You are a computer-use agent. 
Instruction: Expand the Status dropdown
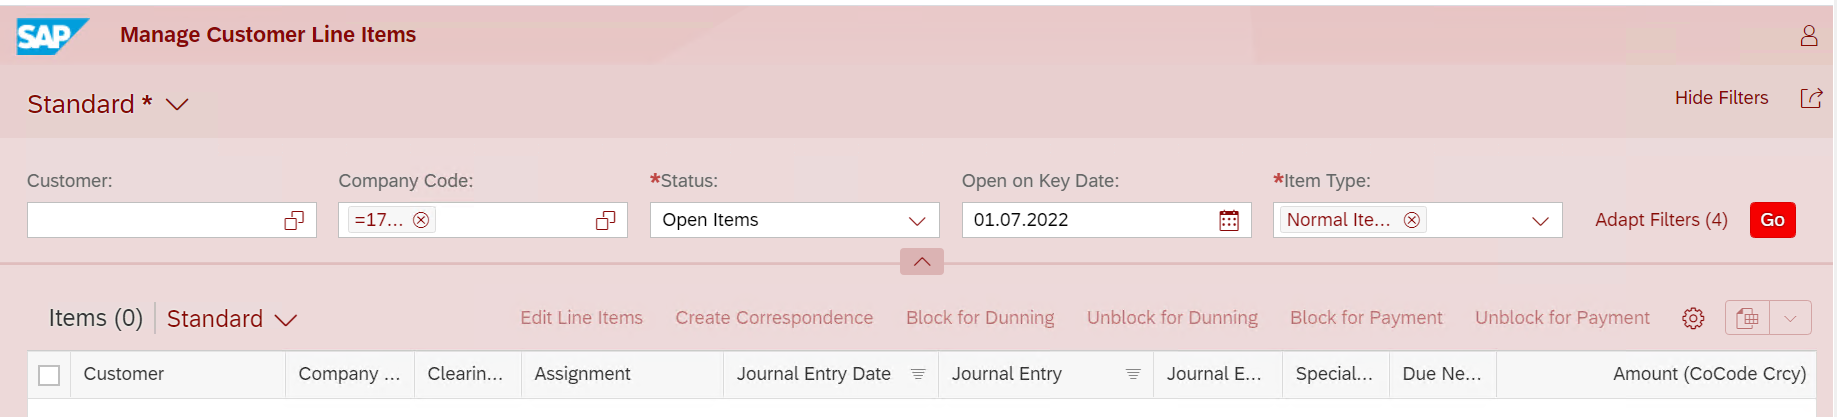(x=917, y=220)
